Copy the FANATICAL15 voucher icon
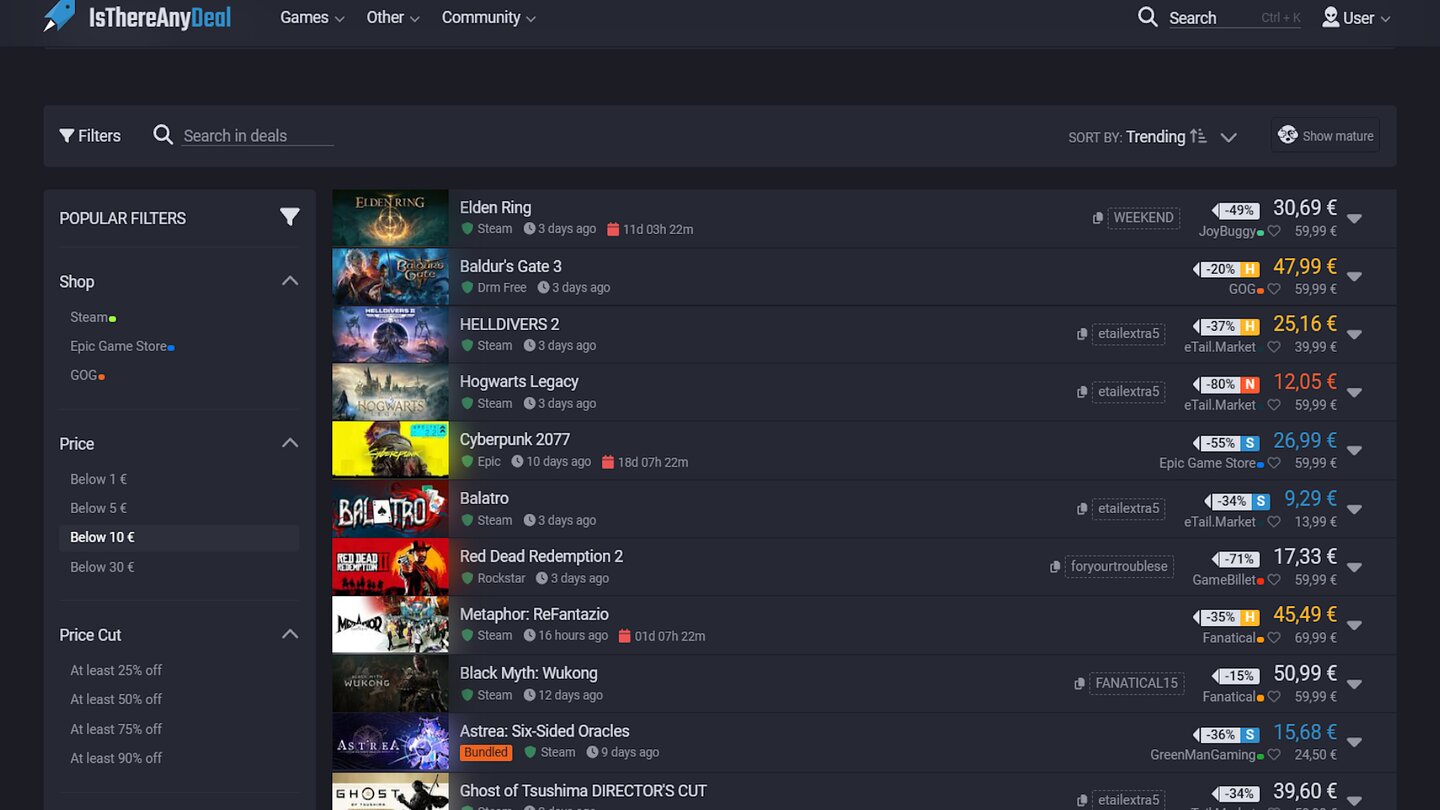The image size is (1440, 810). tap(1080, 684)
